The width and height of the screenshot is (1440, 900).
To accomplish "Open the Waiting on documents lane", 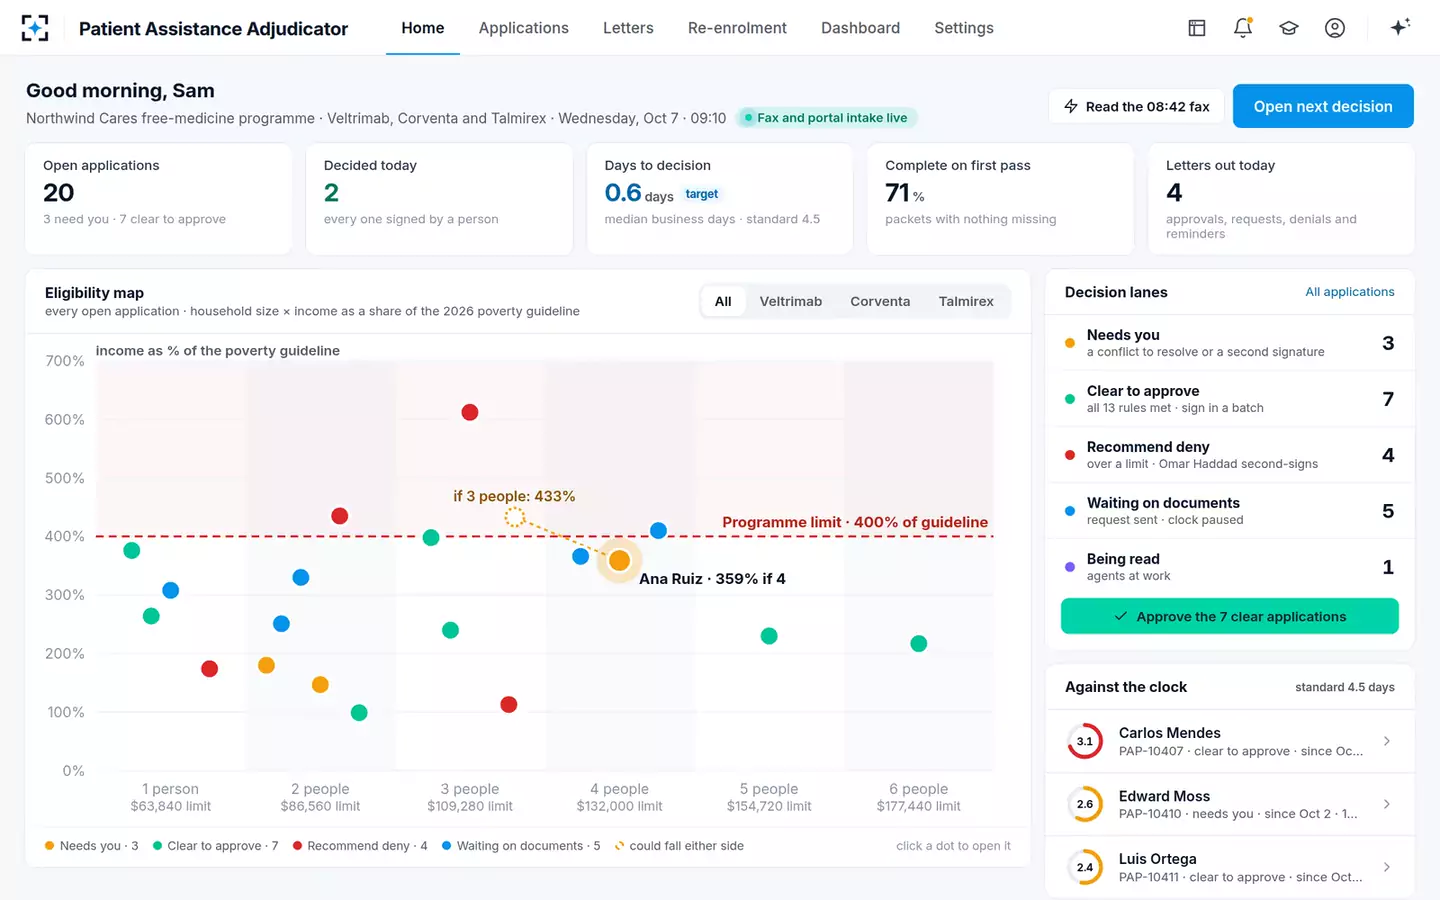I will [1230, 511].
